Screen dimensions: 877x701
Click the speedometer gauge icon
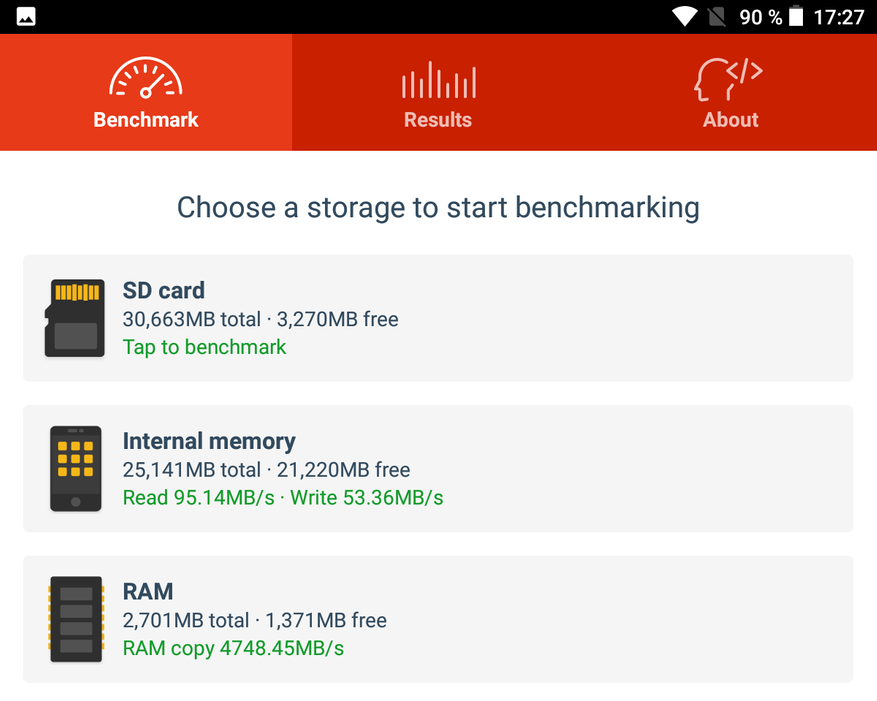click(x=145, y=78)
